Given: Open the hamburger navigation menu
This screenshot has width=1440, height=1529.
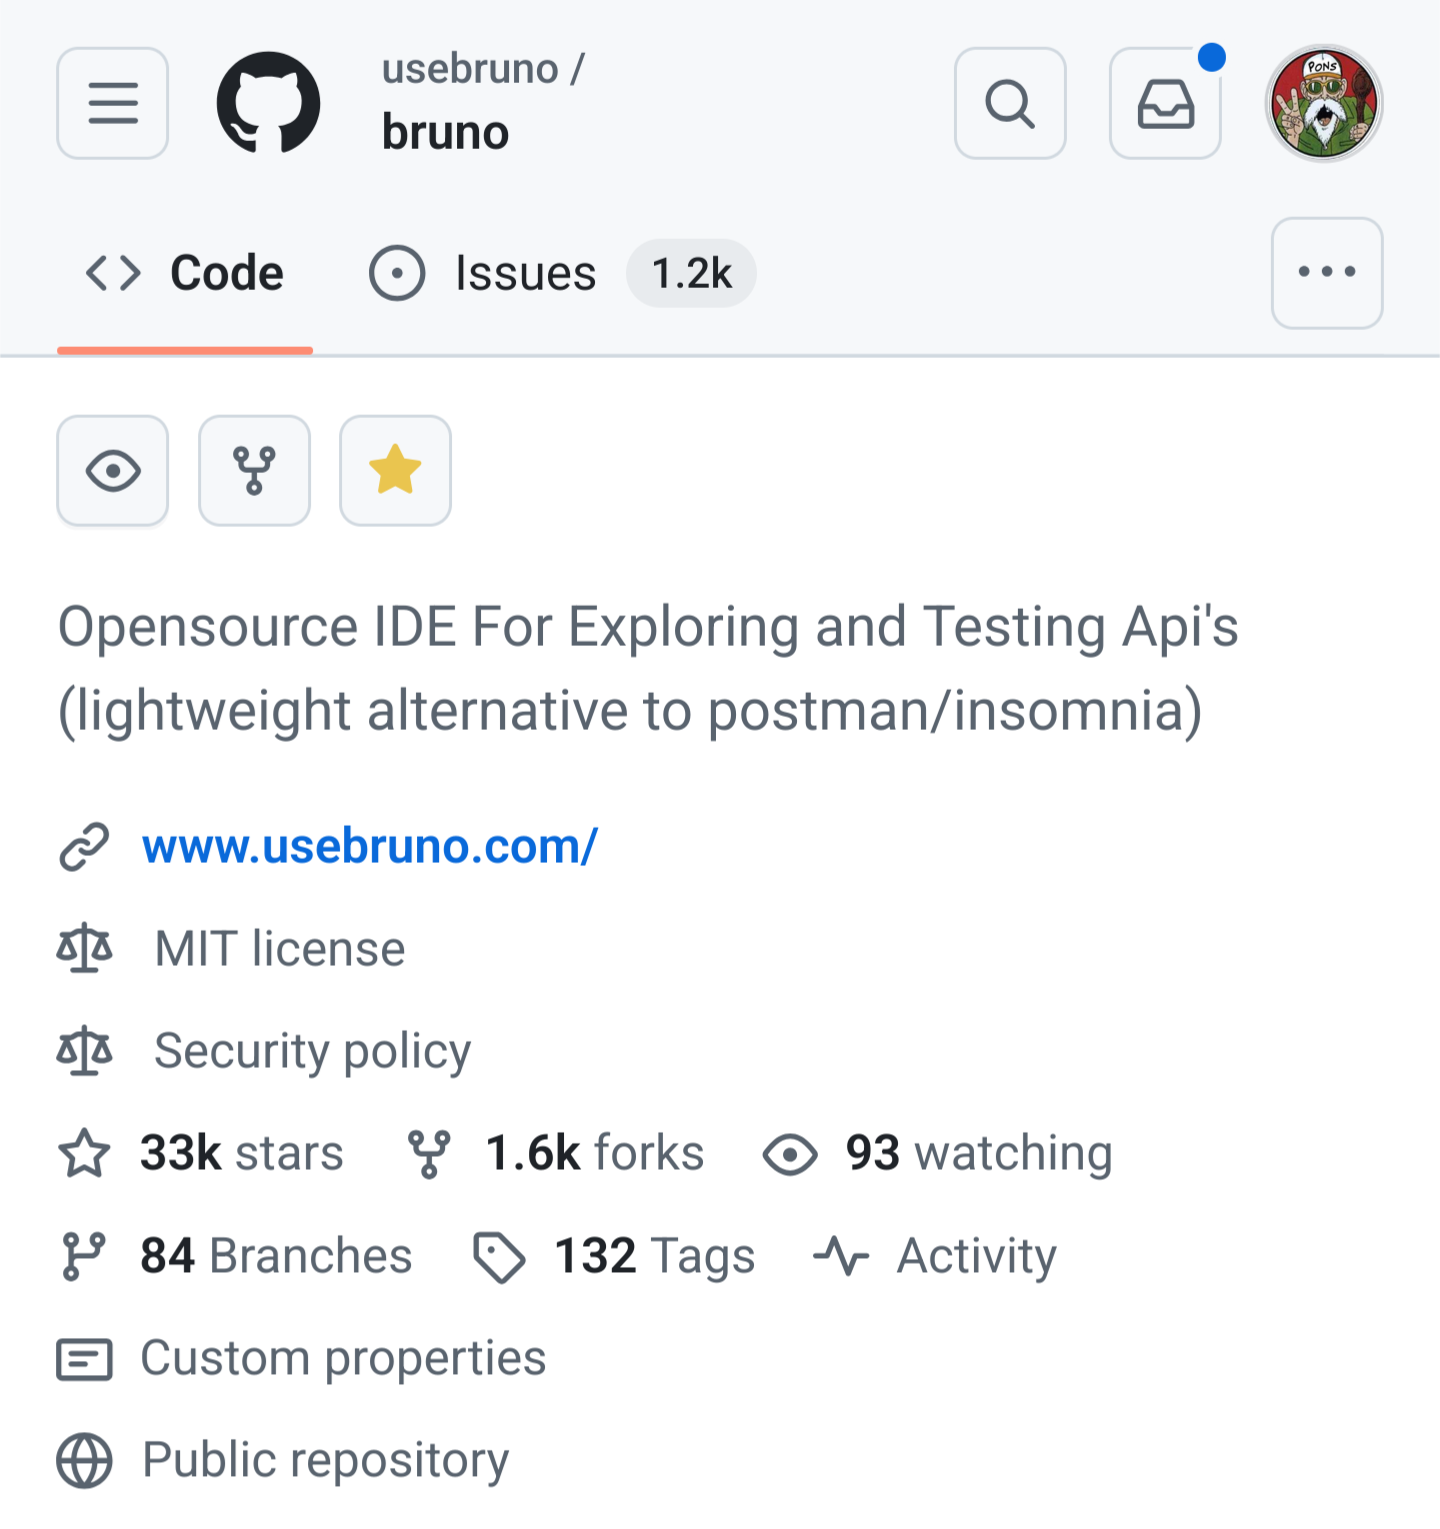Looking at the screenshot, I should pyautogui.click(x=113, y=103).
